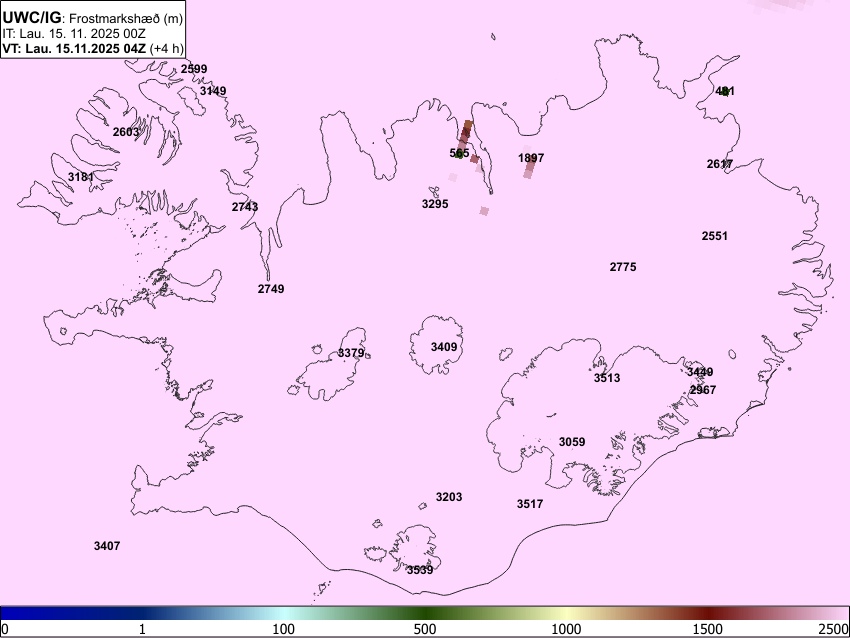Click the color scale label 500
850x638 pixels.
[424, 629]
